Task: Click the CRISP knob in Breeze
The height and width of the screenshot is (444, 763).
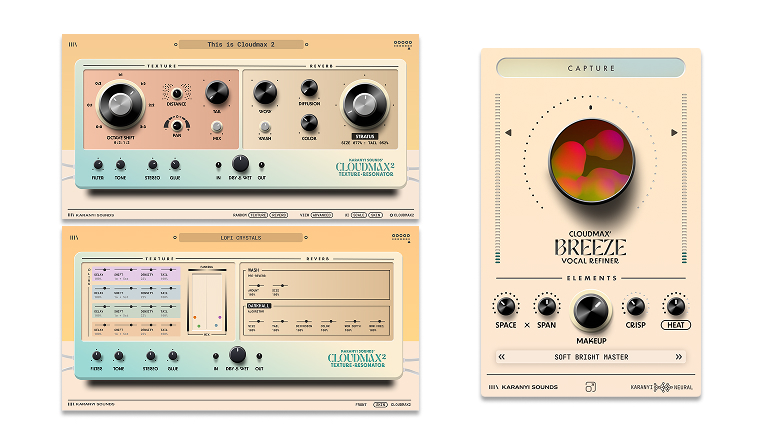Action: tap(635, 306)
